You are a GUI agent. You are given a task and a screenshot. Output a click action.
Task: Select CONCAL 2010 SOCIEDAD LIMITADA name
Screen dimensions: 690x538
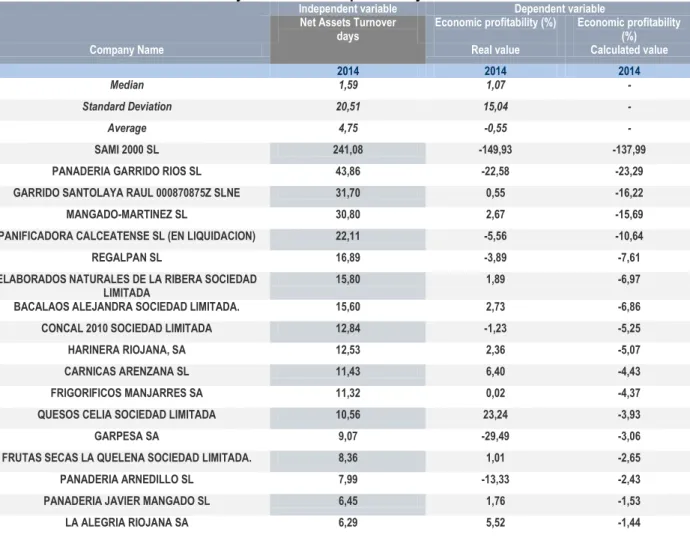127,328
